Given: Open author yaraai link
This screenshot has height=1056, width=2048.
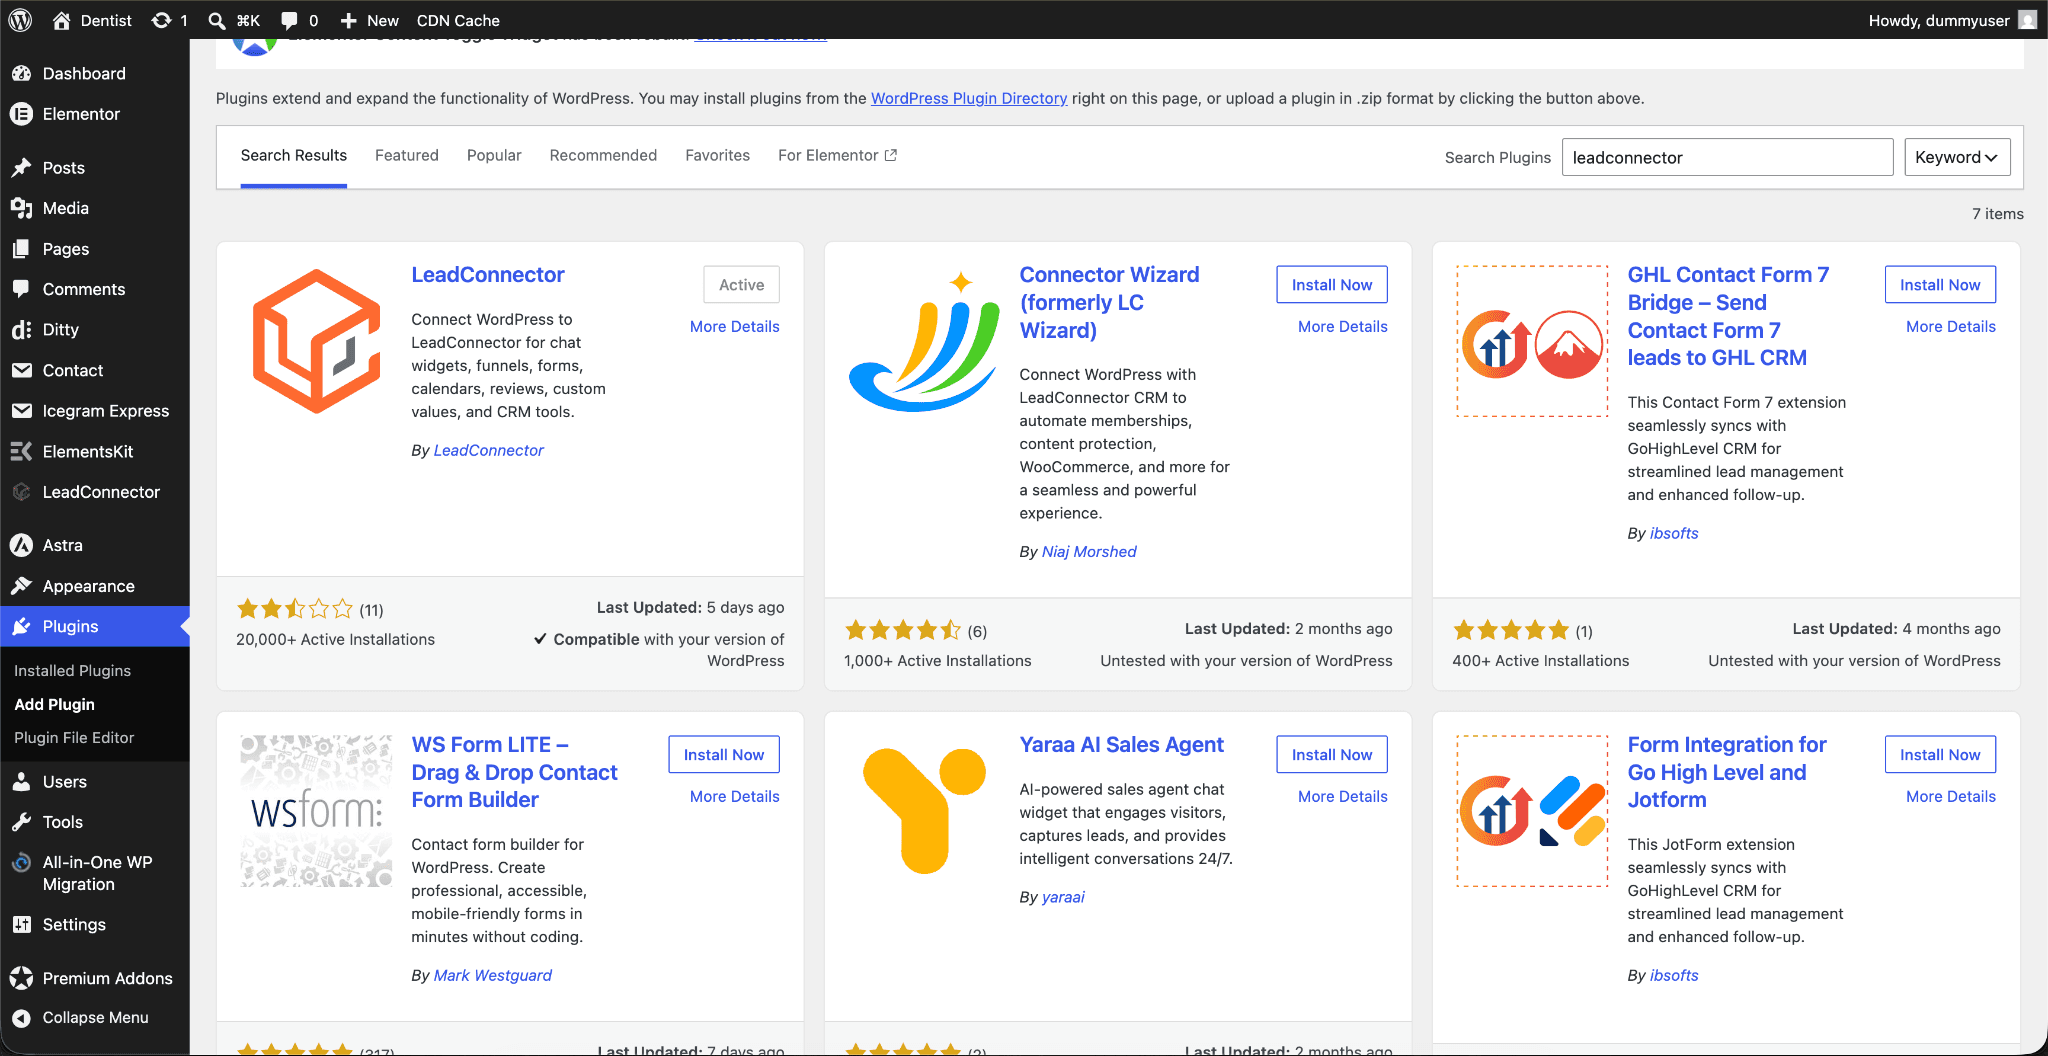Looking at the screenshot, I should 1063,897.
